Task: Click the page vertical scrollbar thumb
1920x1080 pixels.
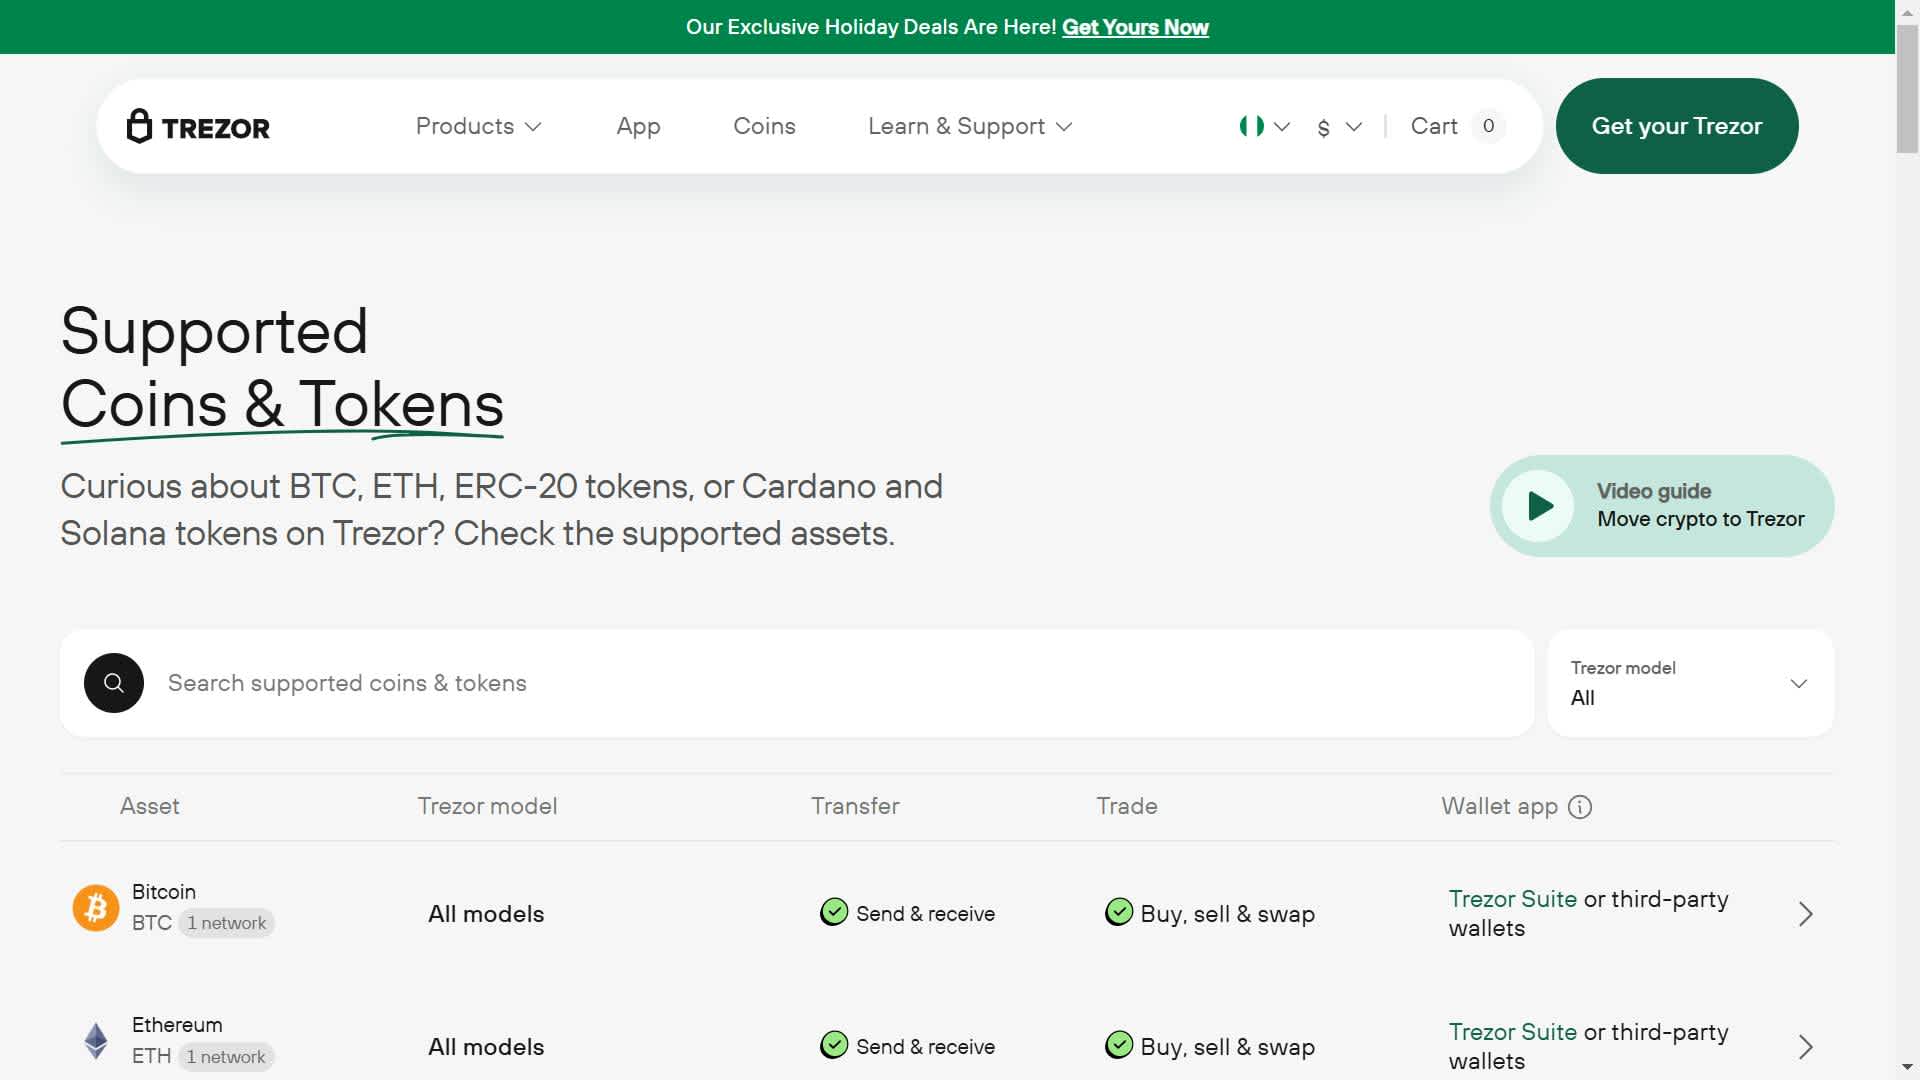Action: click(1907, 88)
